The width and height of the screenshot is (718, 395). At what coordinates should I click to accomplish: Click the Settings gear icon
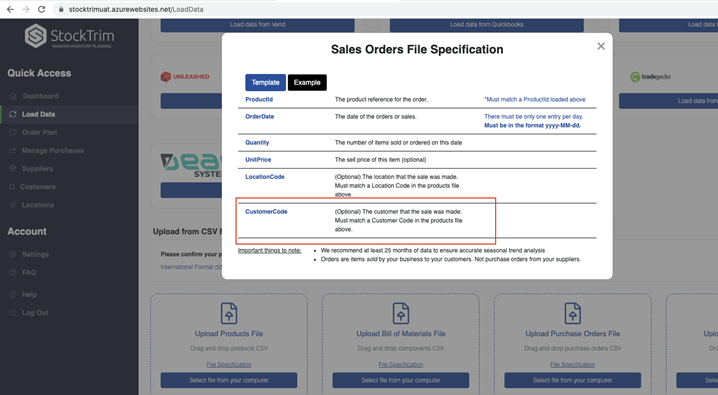click(13, 254)
